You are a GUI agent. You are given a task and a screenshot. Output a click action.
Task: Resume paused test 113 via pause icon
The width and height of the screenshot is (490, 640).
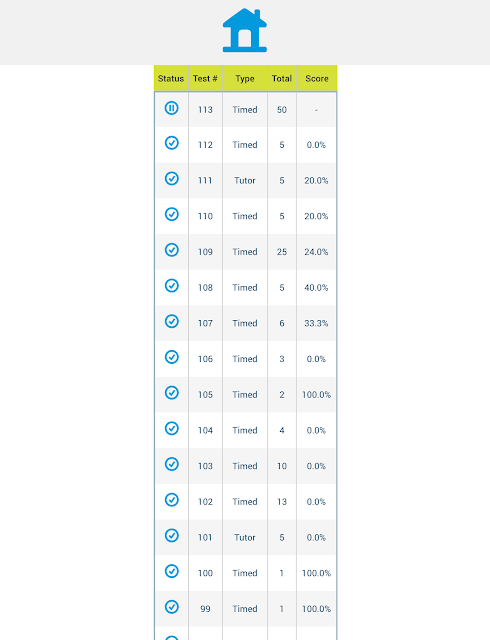pyautogui.click(x=172, y=108)
